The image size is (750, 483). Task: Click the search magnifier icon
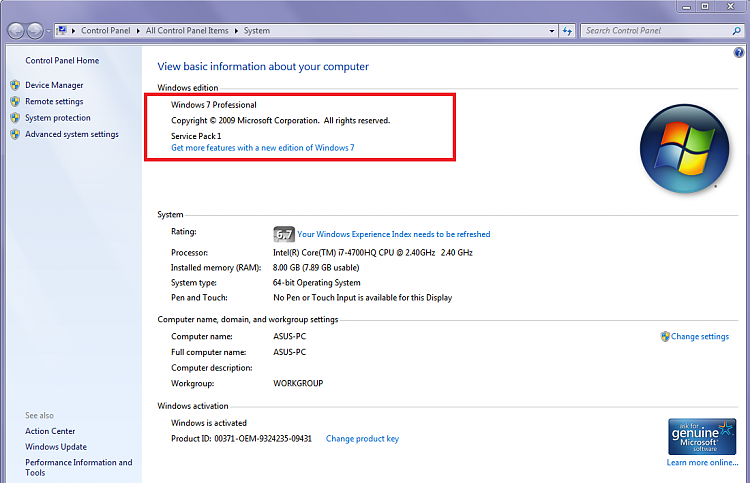737,31
